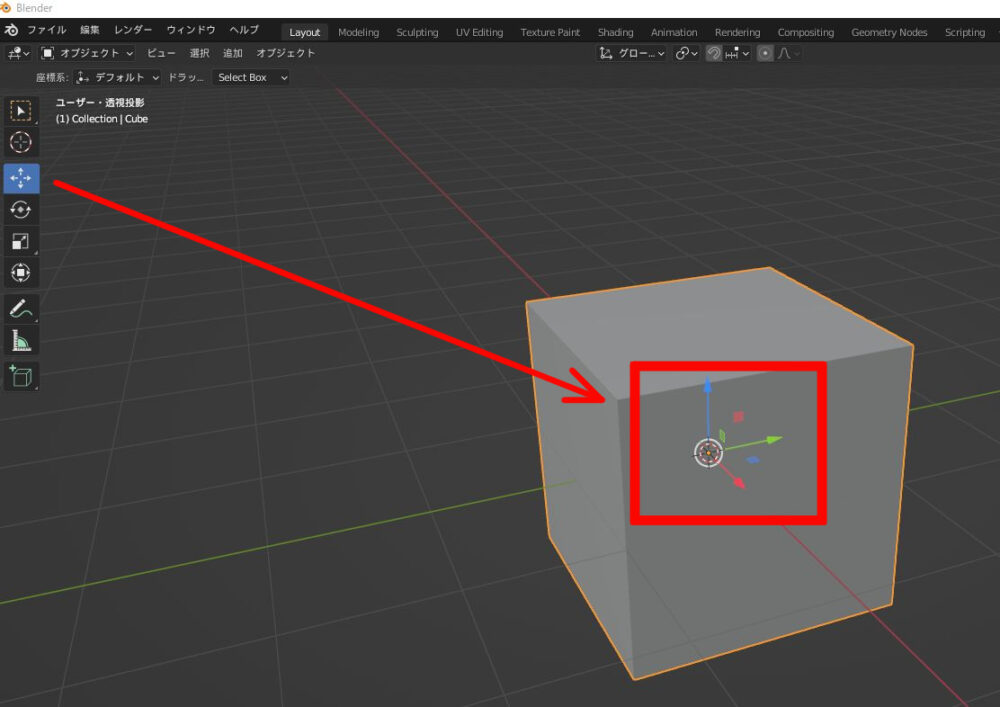Click the Blender logo menu icon
The height and width of the screenshot is (707, 1000).
[x=11, y=30]
